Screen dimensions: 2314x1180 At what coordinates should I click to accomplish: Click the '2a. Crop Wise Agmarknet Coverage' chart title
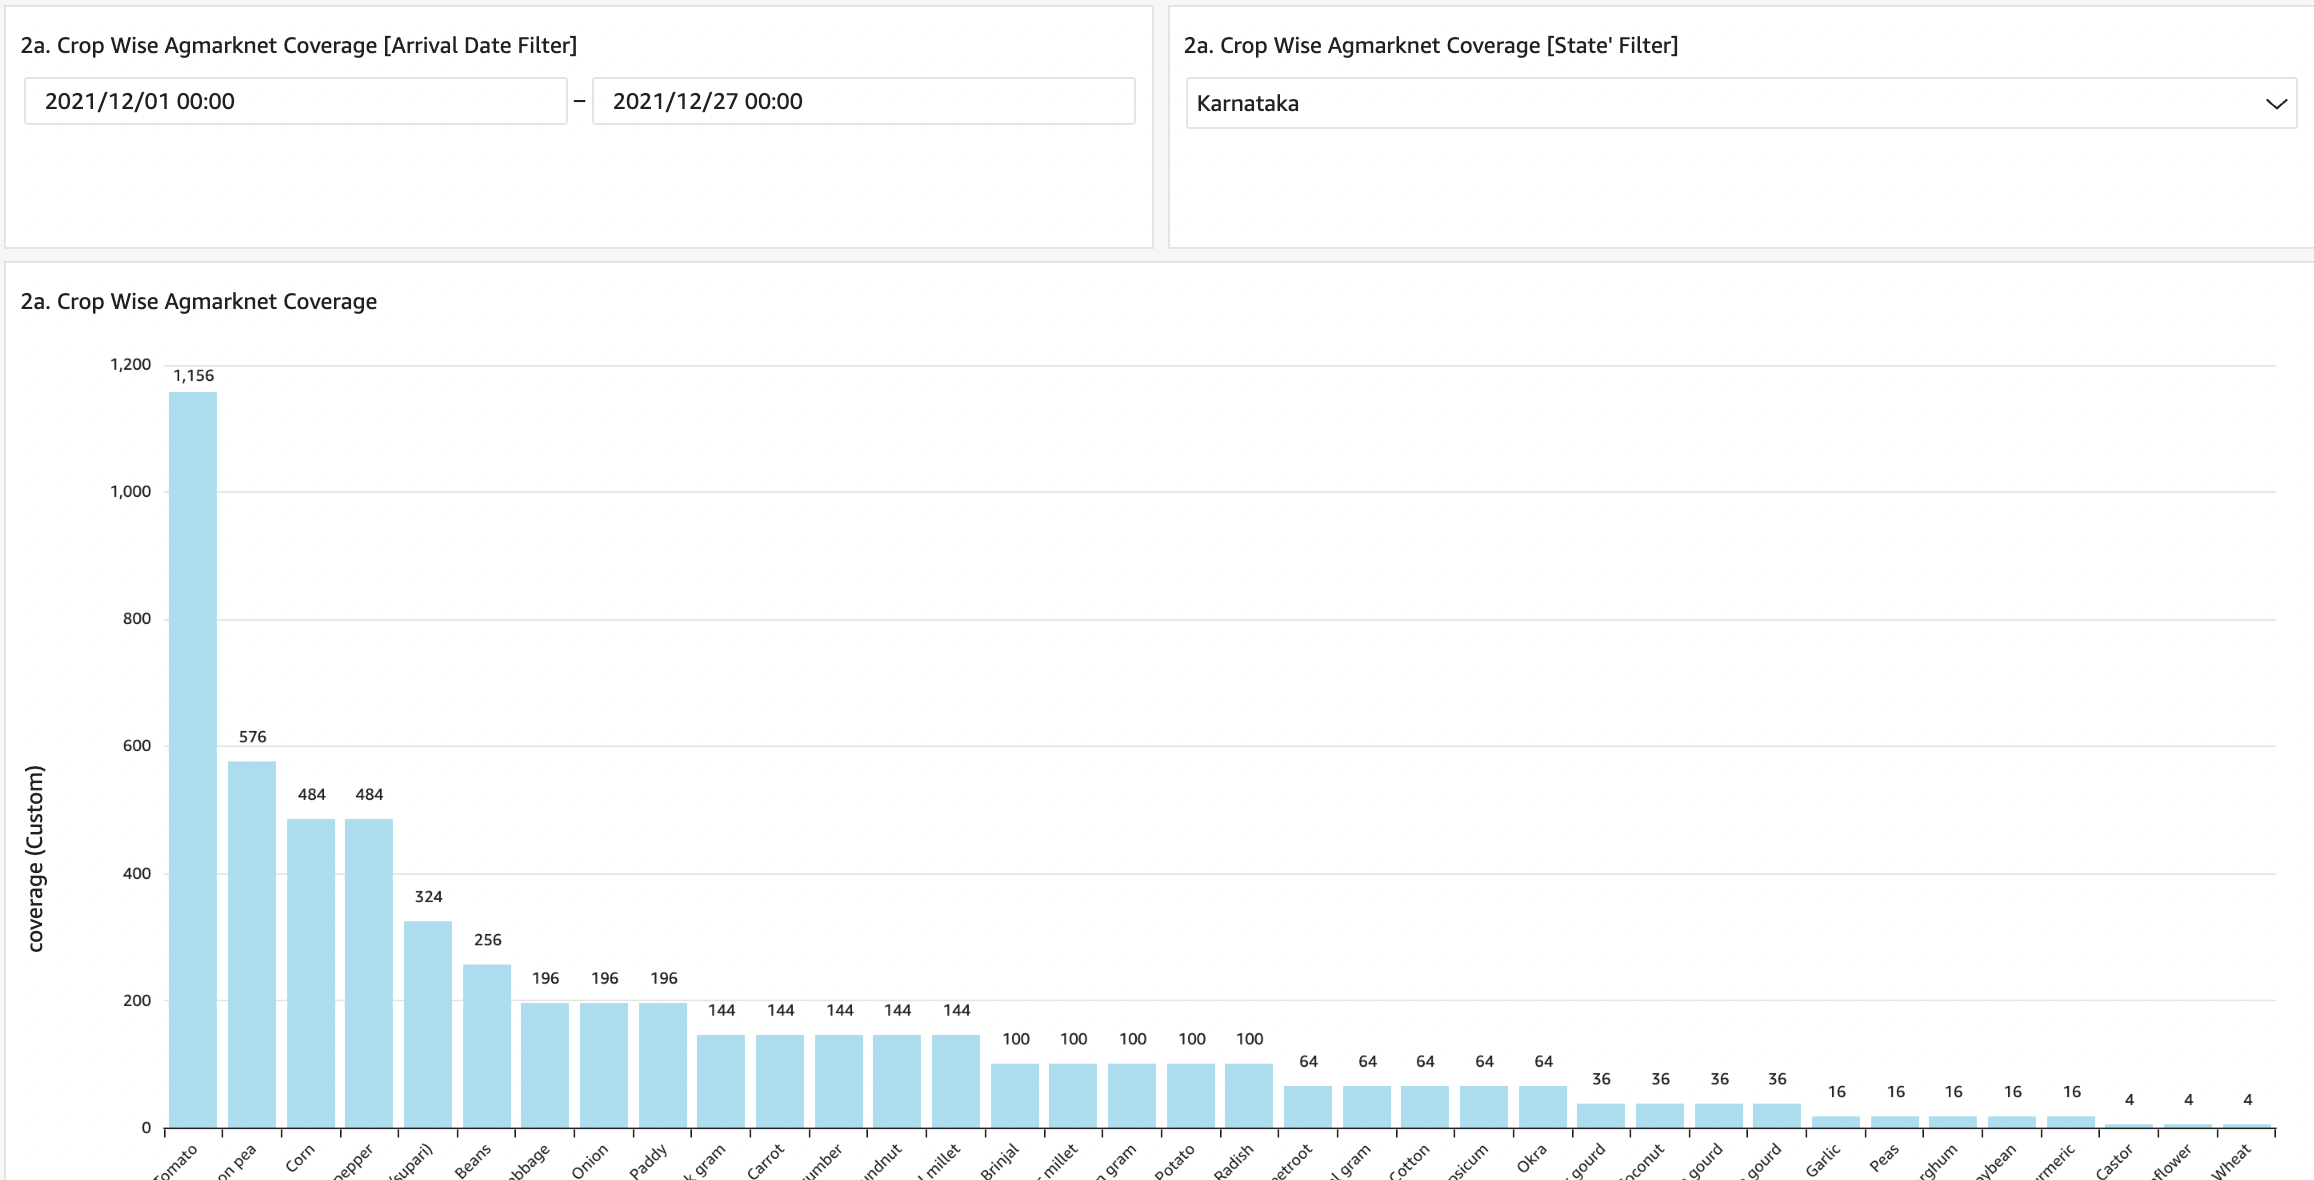199,301
